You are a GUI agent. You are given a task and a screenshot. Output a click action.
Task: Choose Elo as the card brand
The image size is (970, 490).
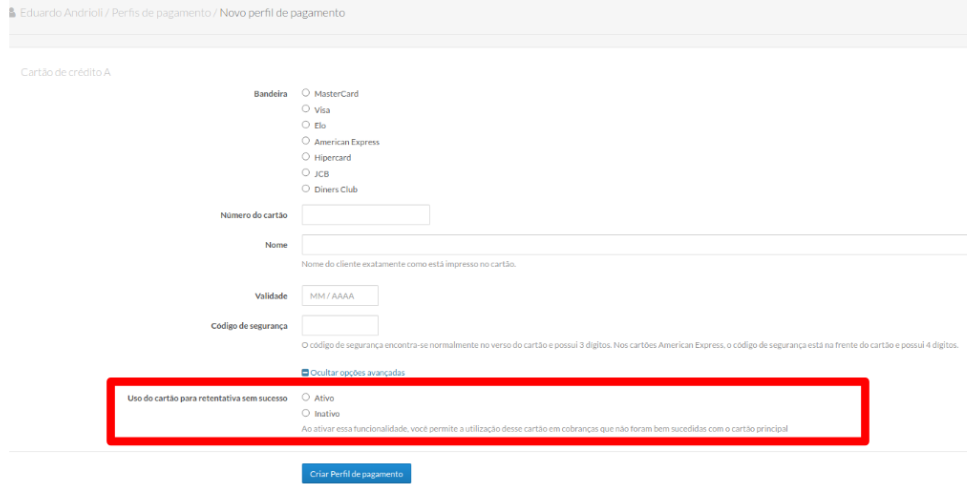point(306,125)
